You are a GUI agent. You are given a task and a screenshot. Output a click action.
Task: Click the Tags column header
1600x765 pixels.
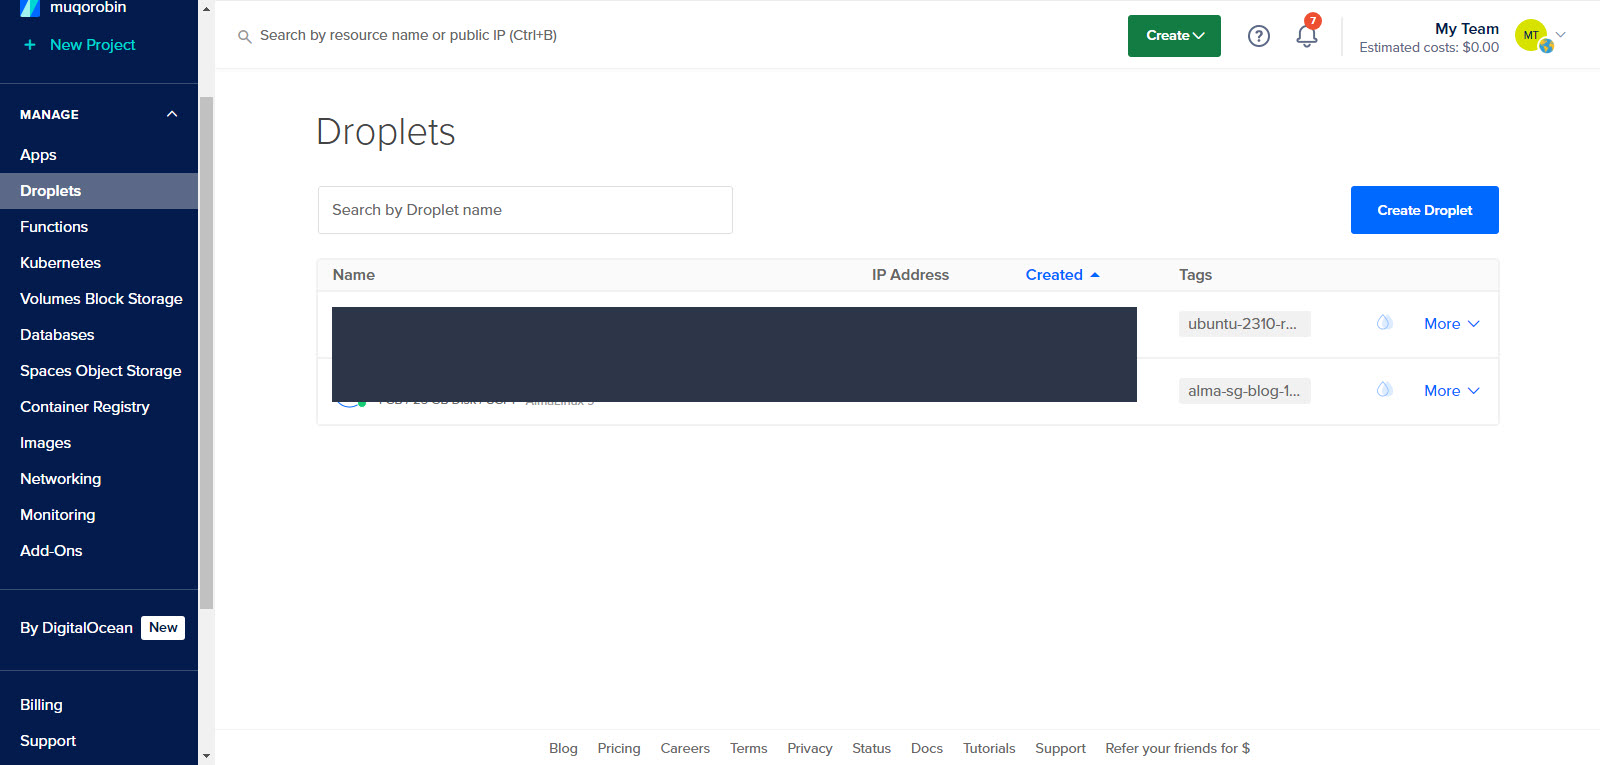[1195, 275]
